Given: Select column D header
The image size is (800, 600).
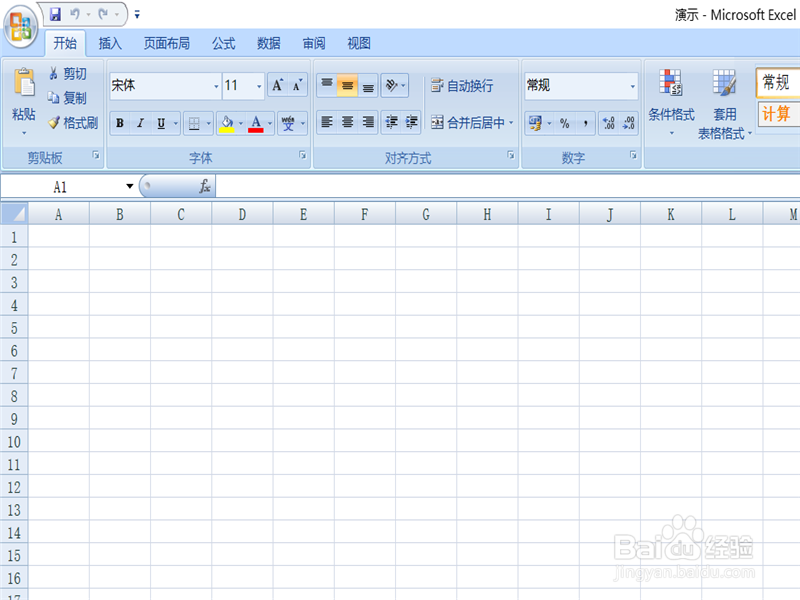Looking at the screenshot, I should pos(242,214).
